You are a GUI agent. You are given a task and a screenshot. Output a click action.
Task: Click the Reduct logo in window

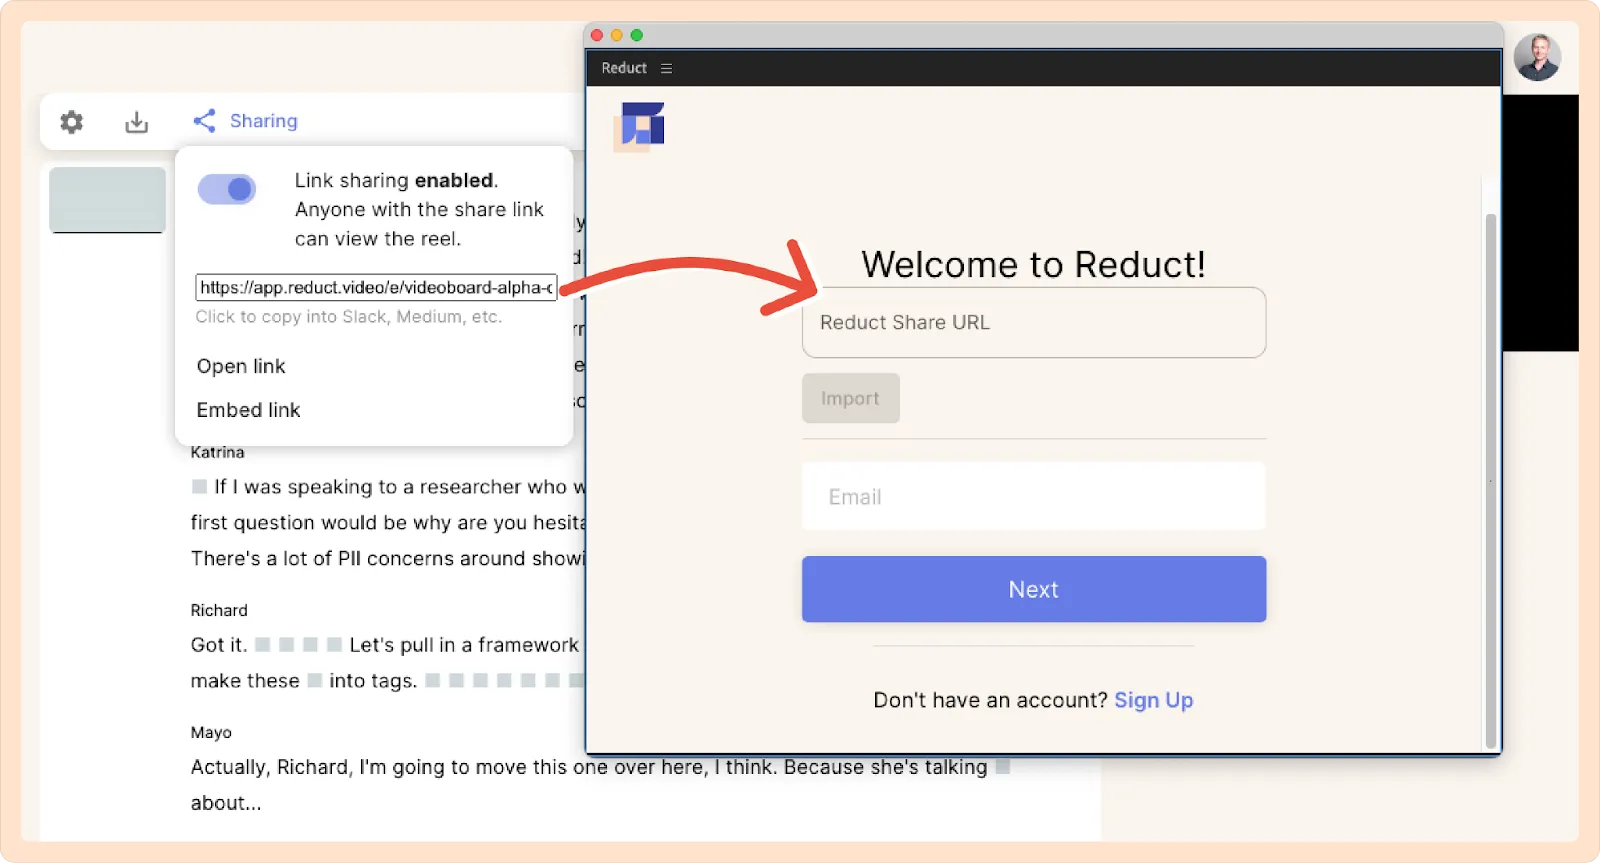click(x=640, y=126)
